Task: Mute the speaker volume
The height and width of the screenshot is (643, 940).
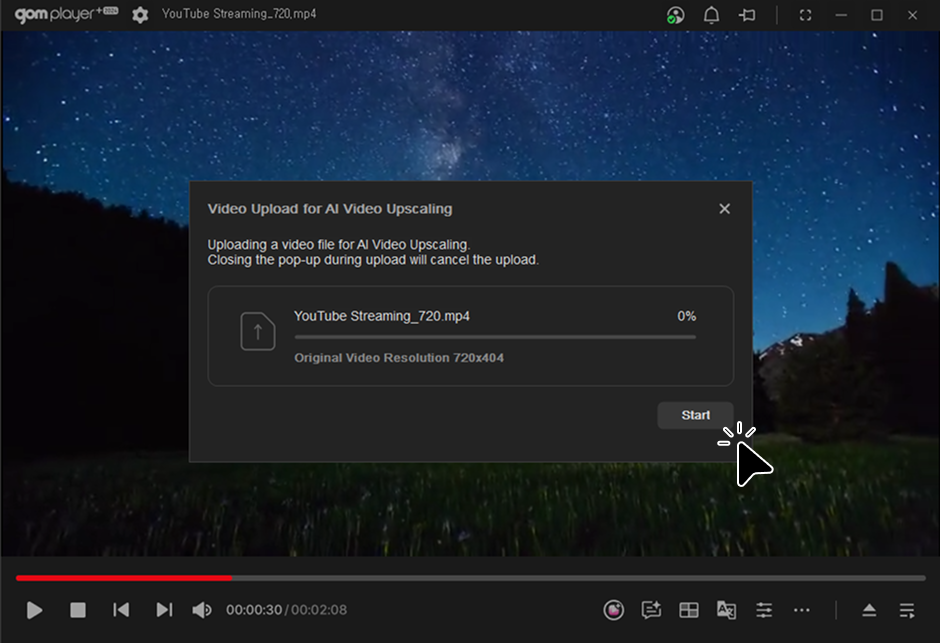Action: coord(202,609)
